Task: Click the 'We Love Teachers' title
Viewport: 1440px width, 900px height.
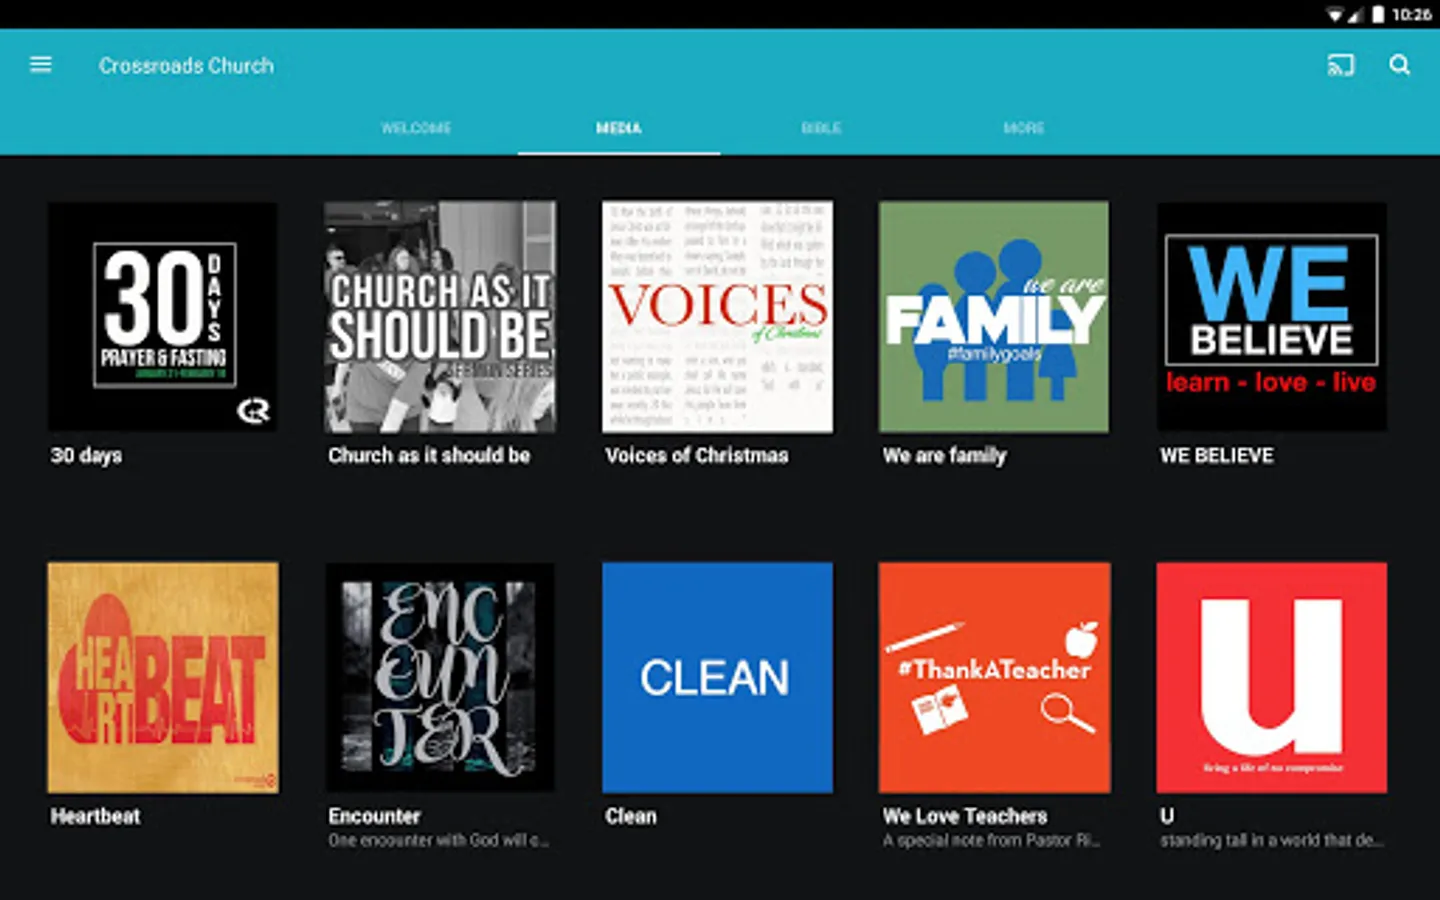Action: pos(965,816)
